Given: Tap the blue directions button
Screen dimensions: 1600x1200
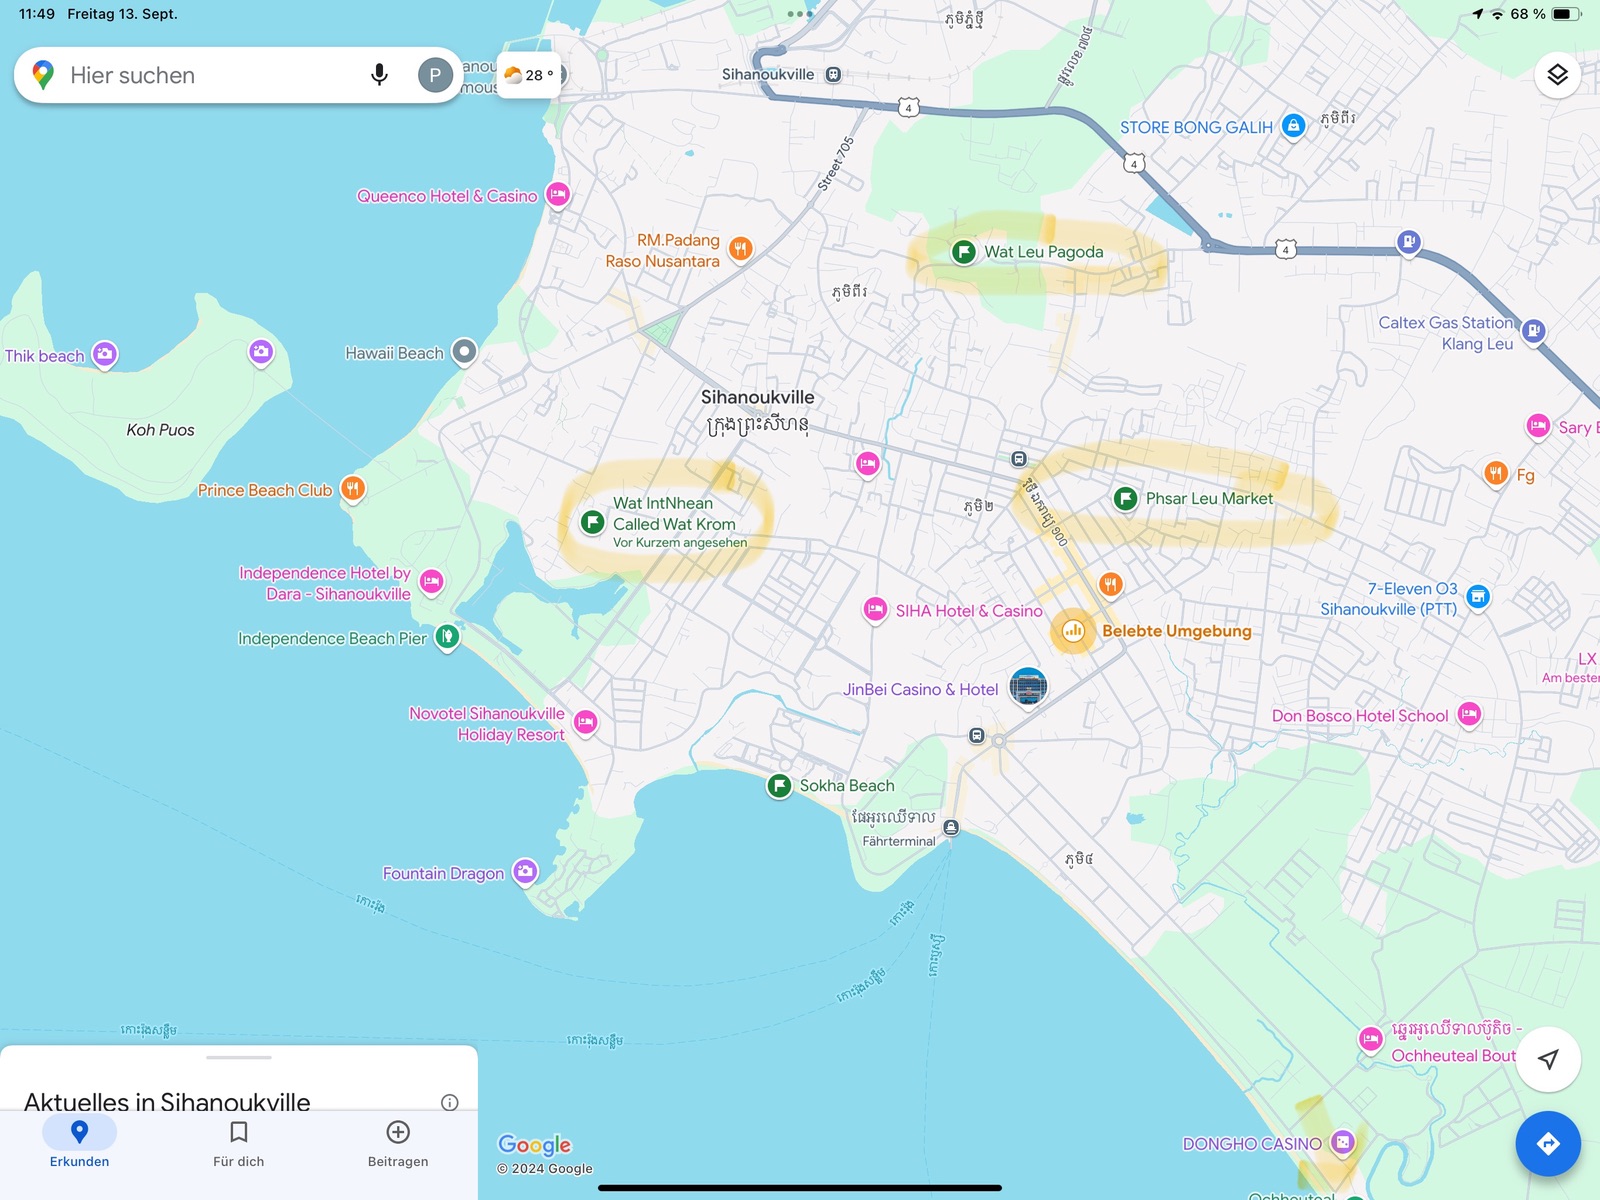Looking at the screenshot, I should [1547, 1143].
